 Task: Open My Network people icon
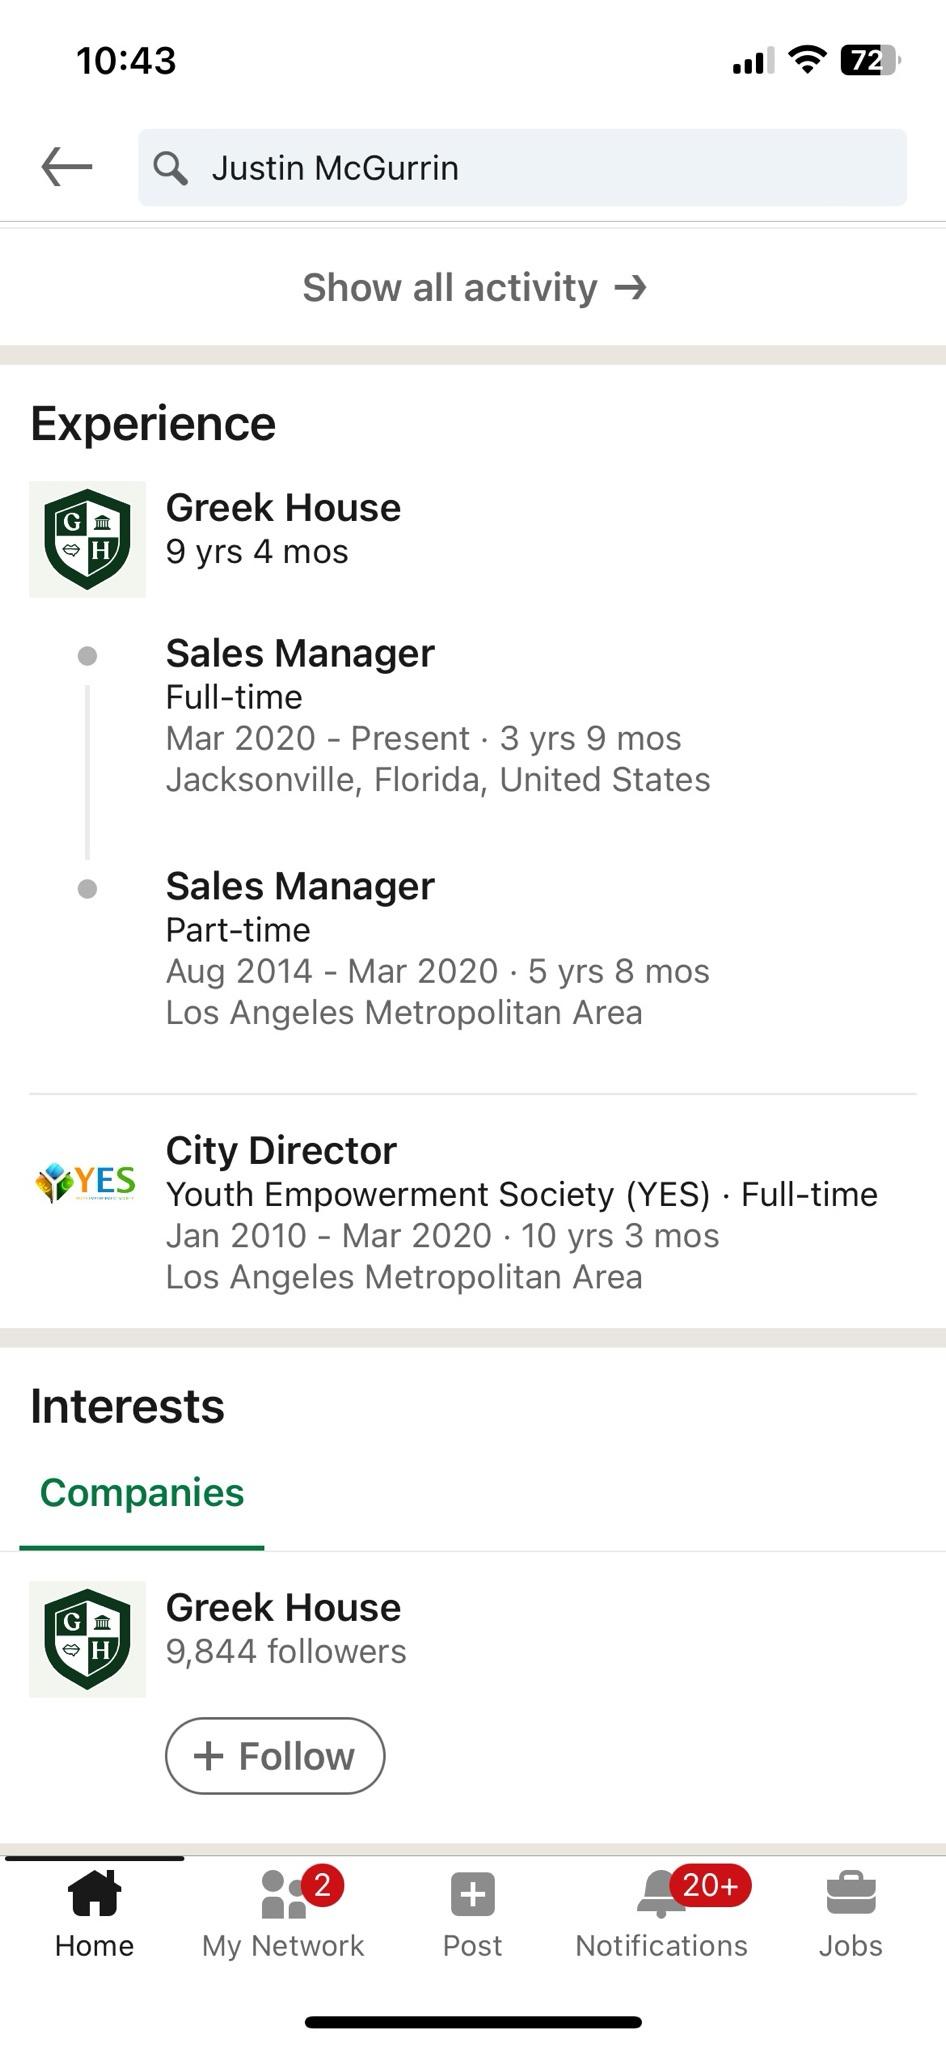click(x=284, y=1894)
